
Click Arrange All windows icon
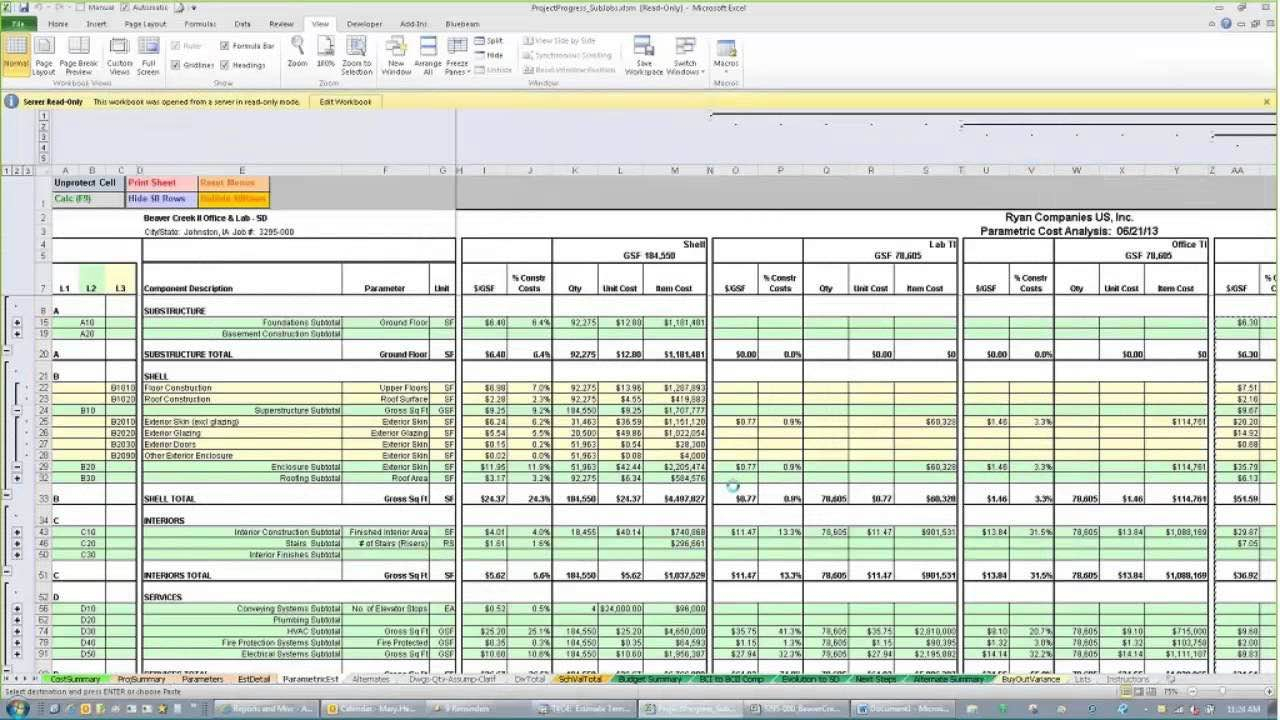point(426,55)
